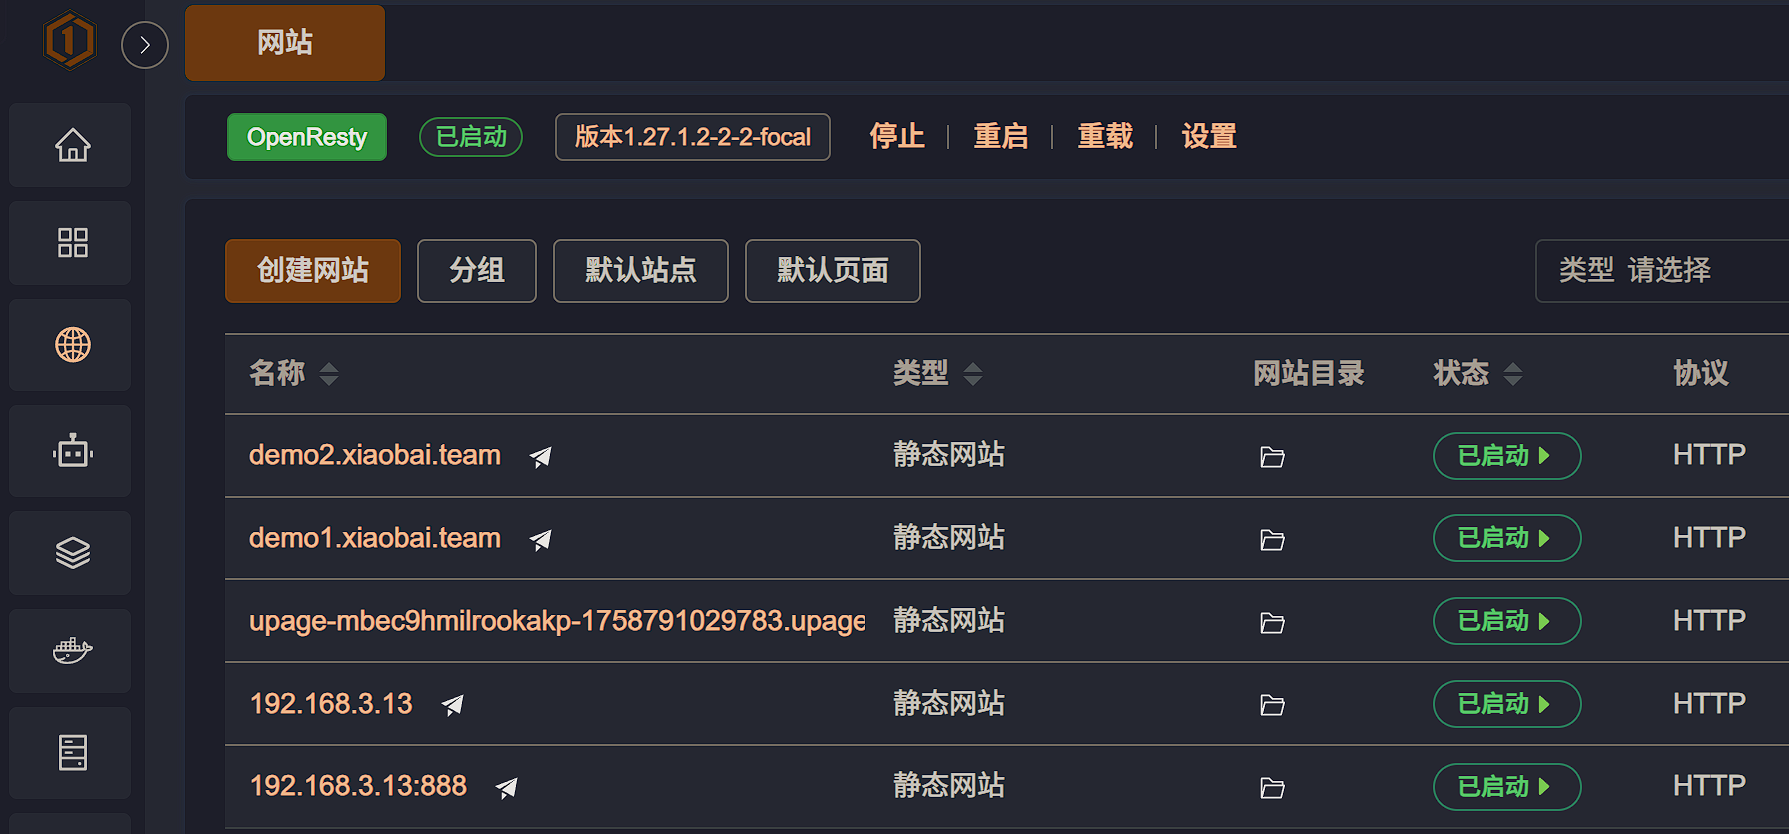The height and width of the screenshot is (834, 1789).
Task: Visit demo1.xiaobai.team via paper plane icon
Action: tap(541, 540)
